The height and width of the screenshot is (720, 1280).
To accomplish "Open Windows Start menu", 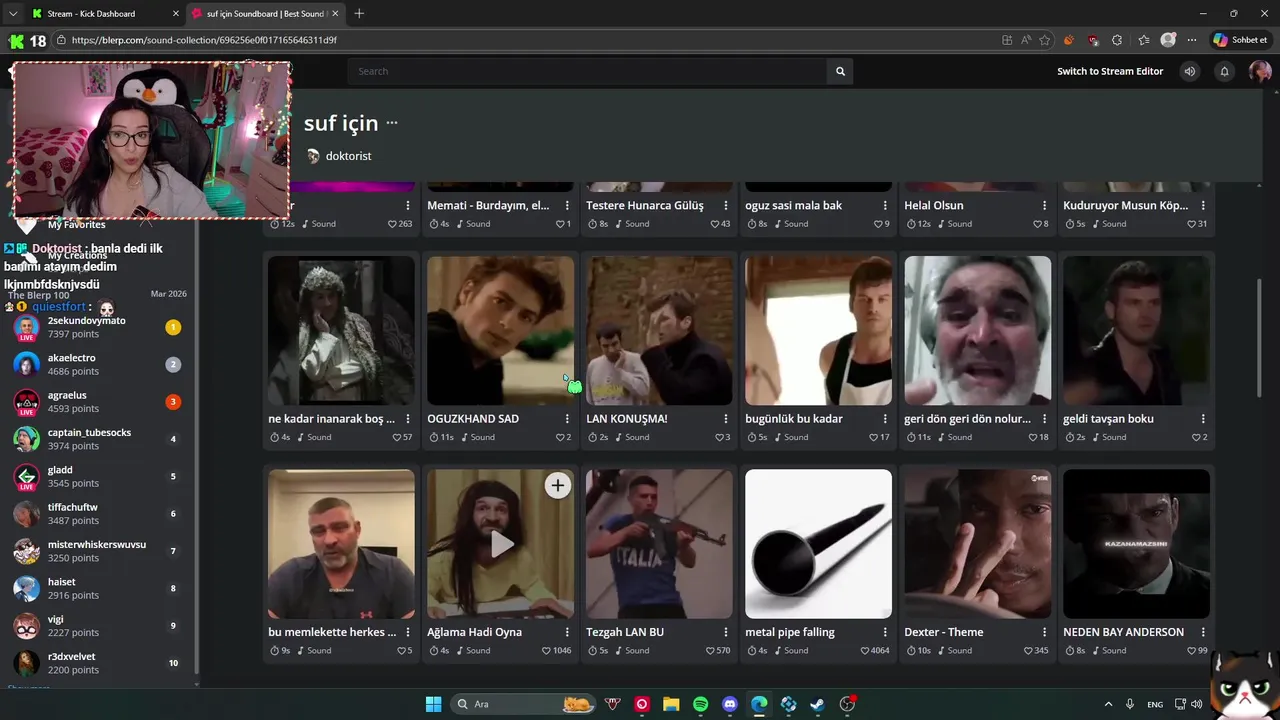I will click(433, 704).
